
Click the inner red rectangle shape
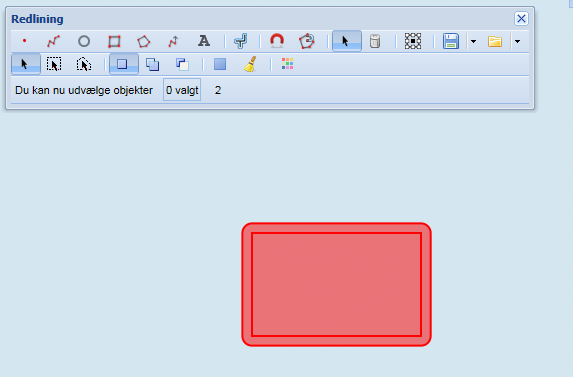[x=337, y=284]
